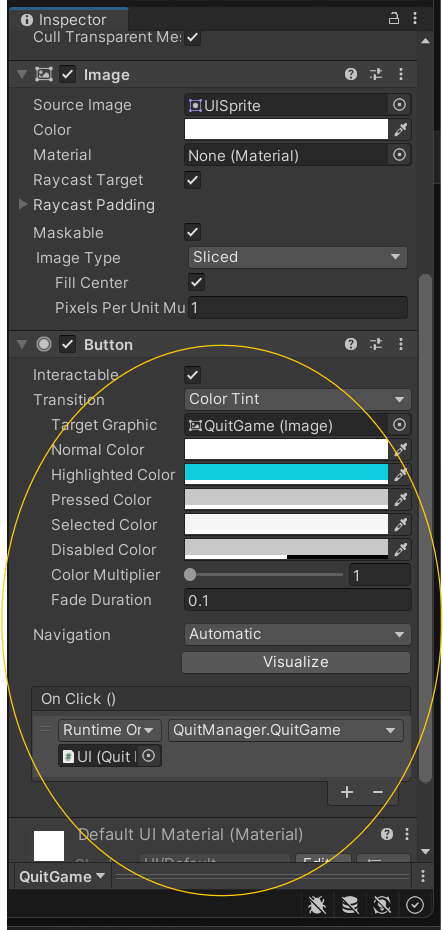The height and width of the screenshot is (930, 443).
Task: Open Button component kebab menu
Action: [x=401, y=344]
